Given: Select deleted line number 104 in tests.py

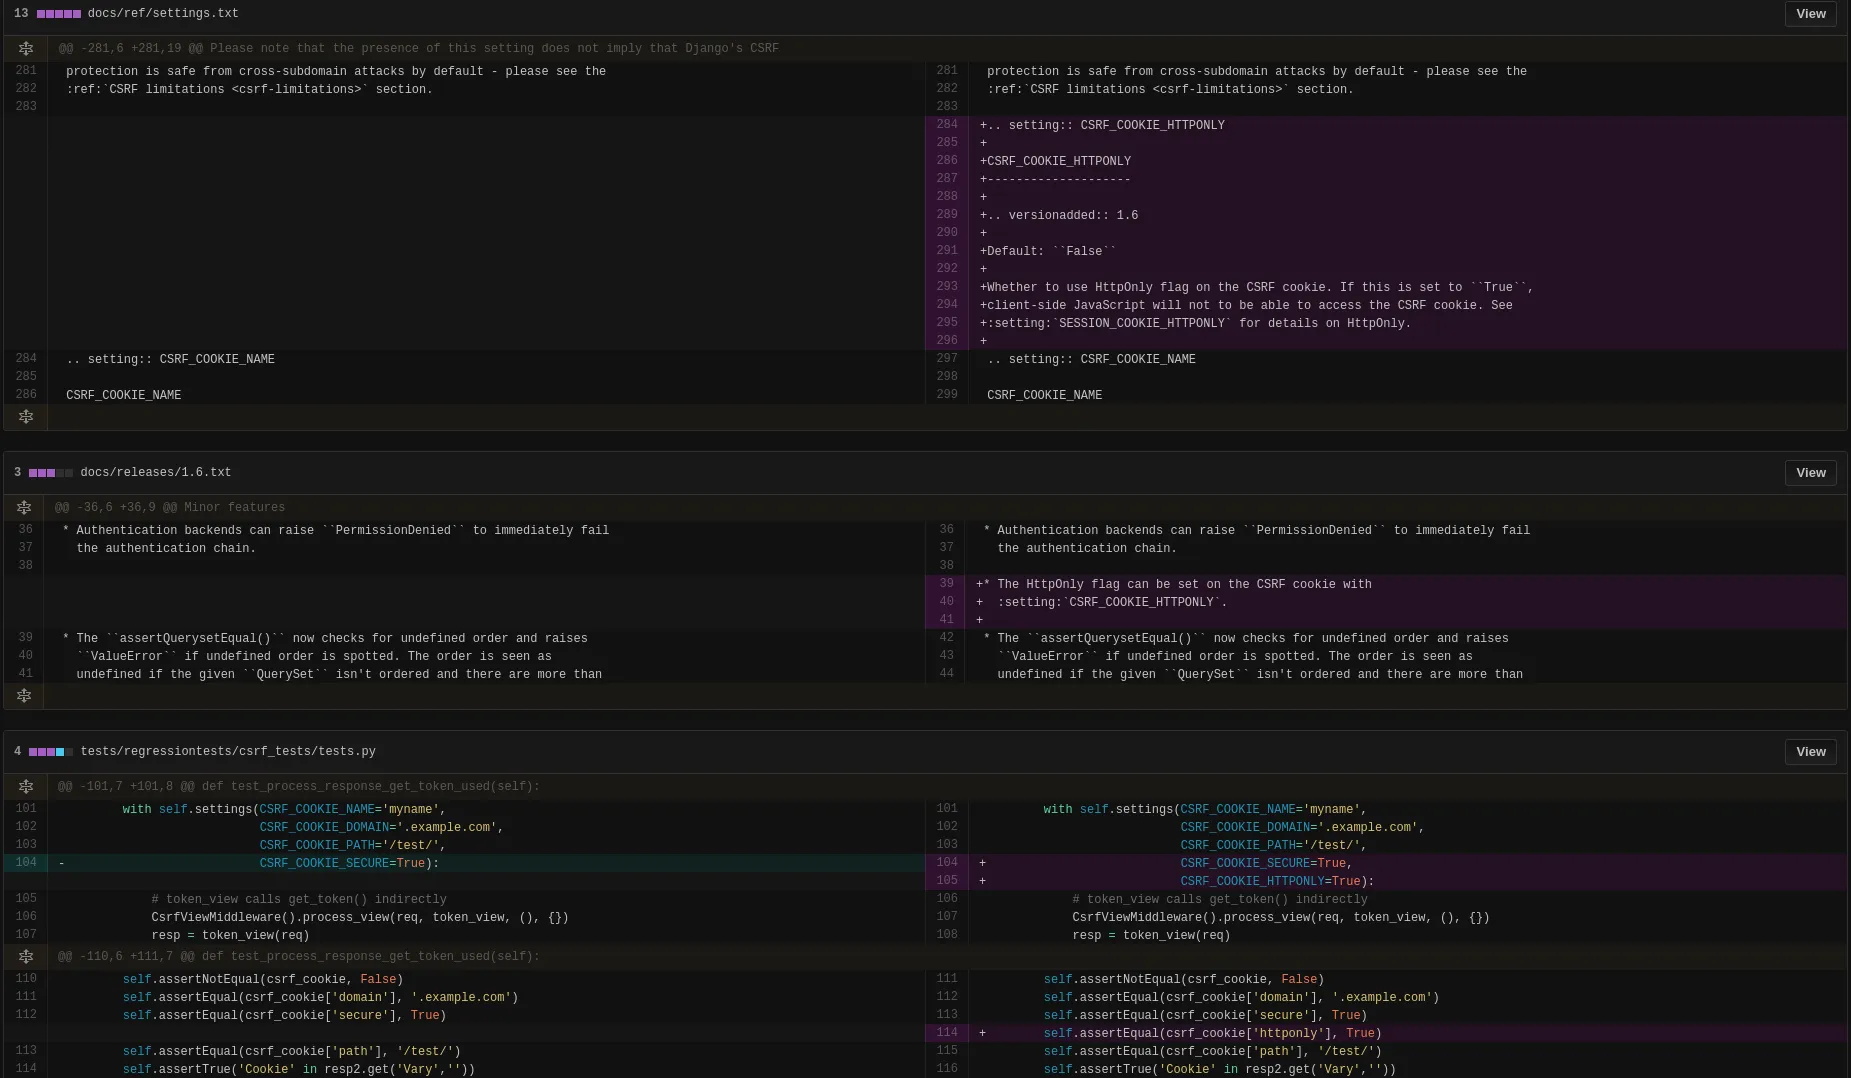Looking at the screenshot, I should point(26,863).
